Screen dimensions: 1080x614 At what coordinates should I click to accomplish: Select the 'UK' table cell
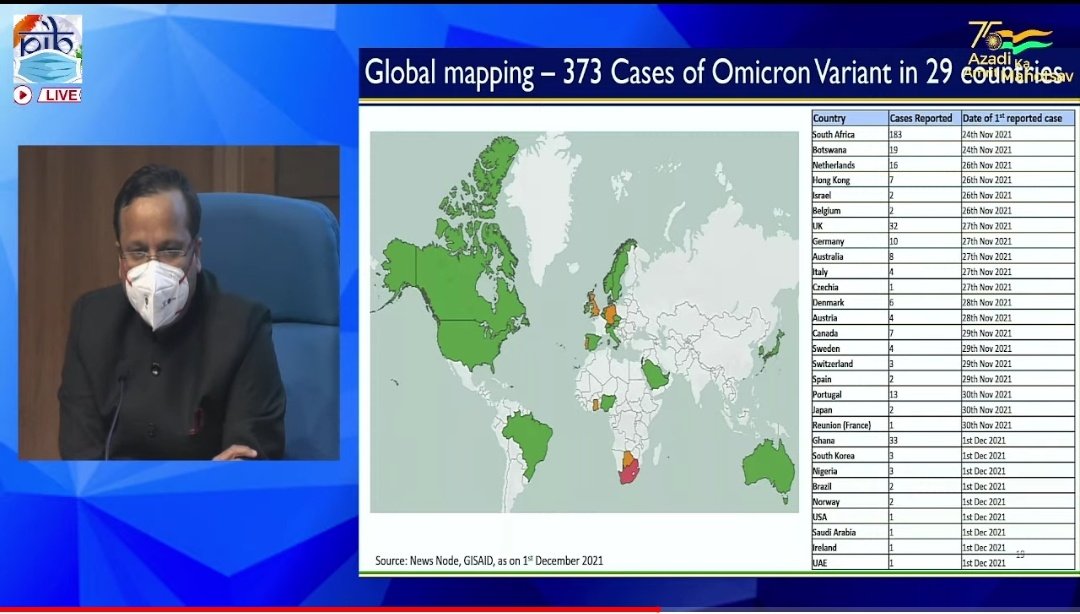coord(850,225)
